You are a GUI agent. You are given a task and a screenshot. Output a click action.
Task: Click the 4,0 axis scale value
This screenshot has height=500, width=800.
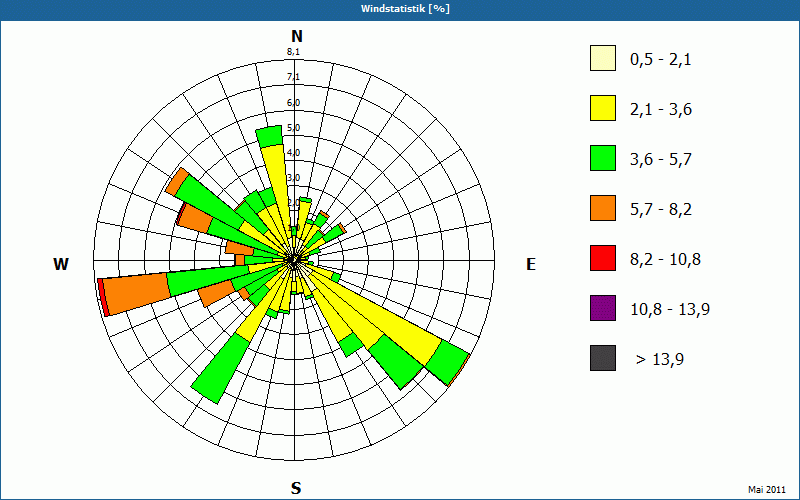pos(293,153)
